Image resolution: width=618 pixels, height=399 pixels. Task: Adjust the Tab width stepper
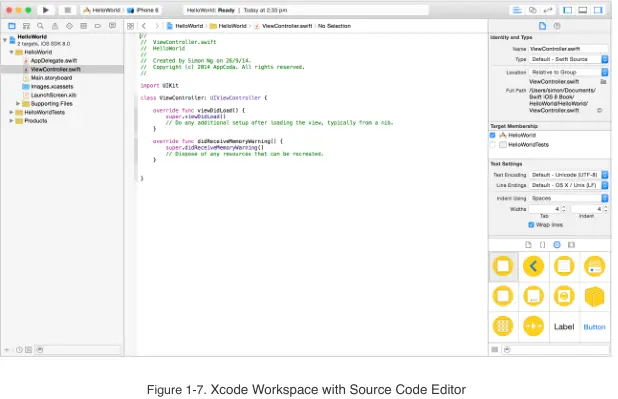[564, 209]
